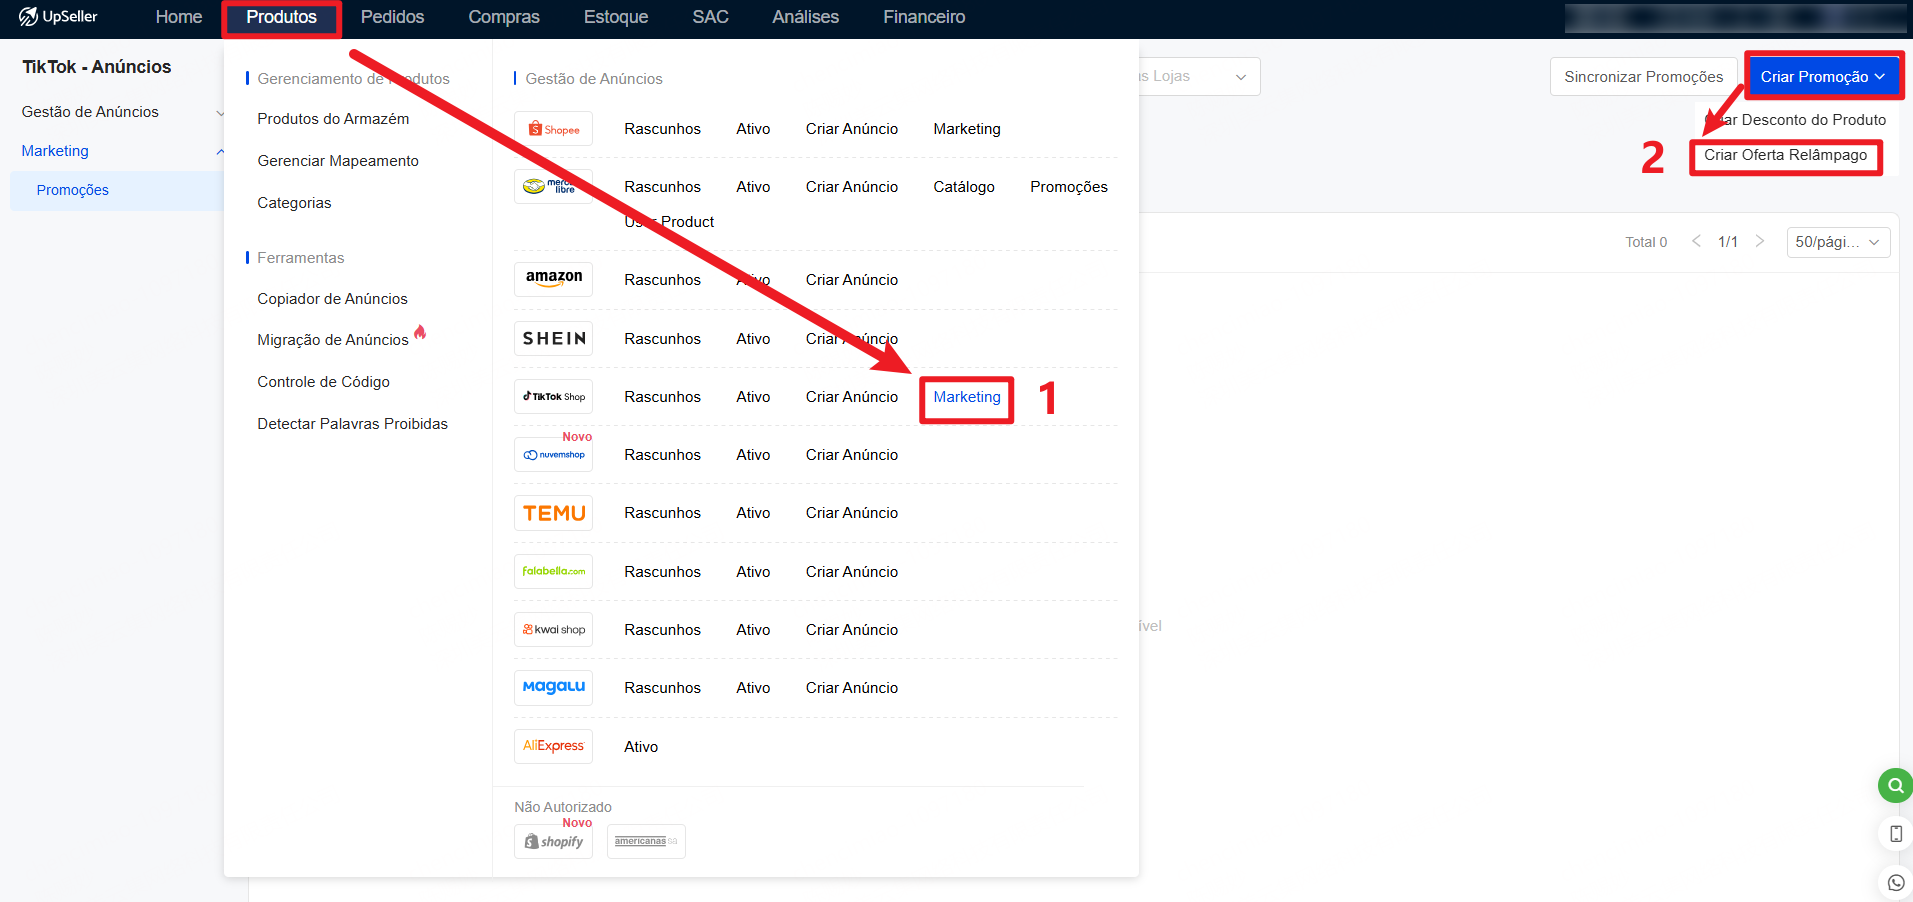Click the UpSeller logo
The width and height of the screenshot is (1913, 902).
pos(58,17)
